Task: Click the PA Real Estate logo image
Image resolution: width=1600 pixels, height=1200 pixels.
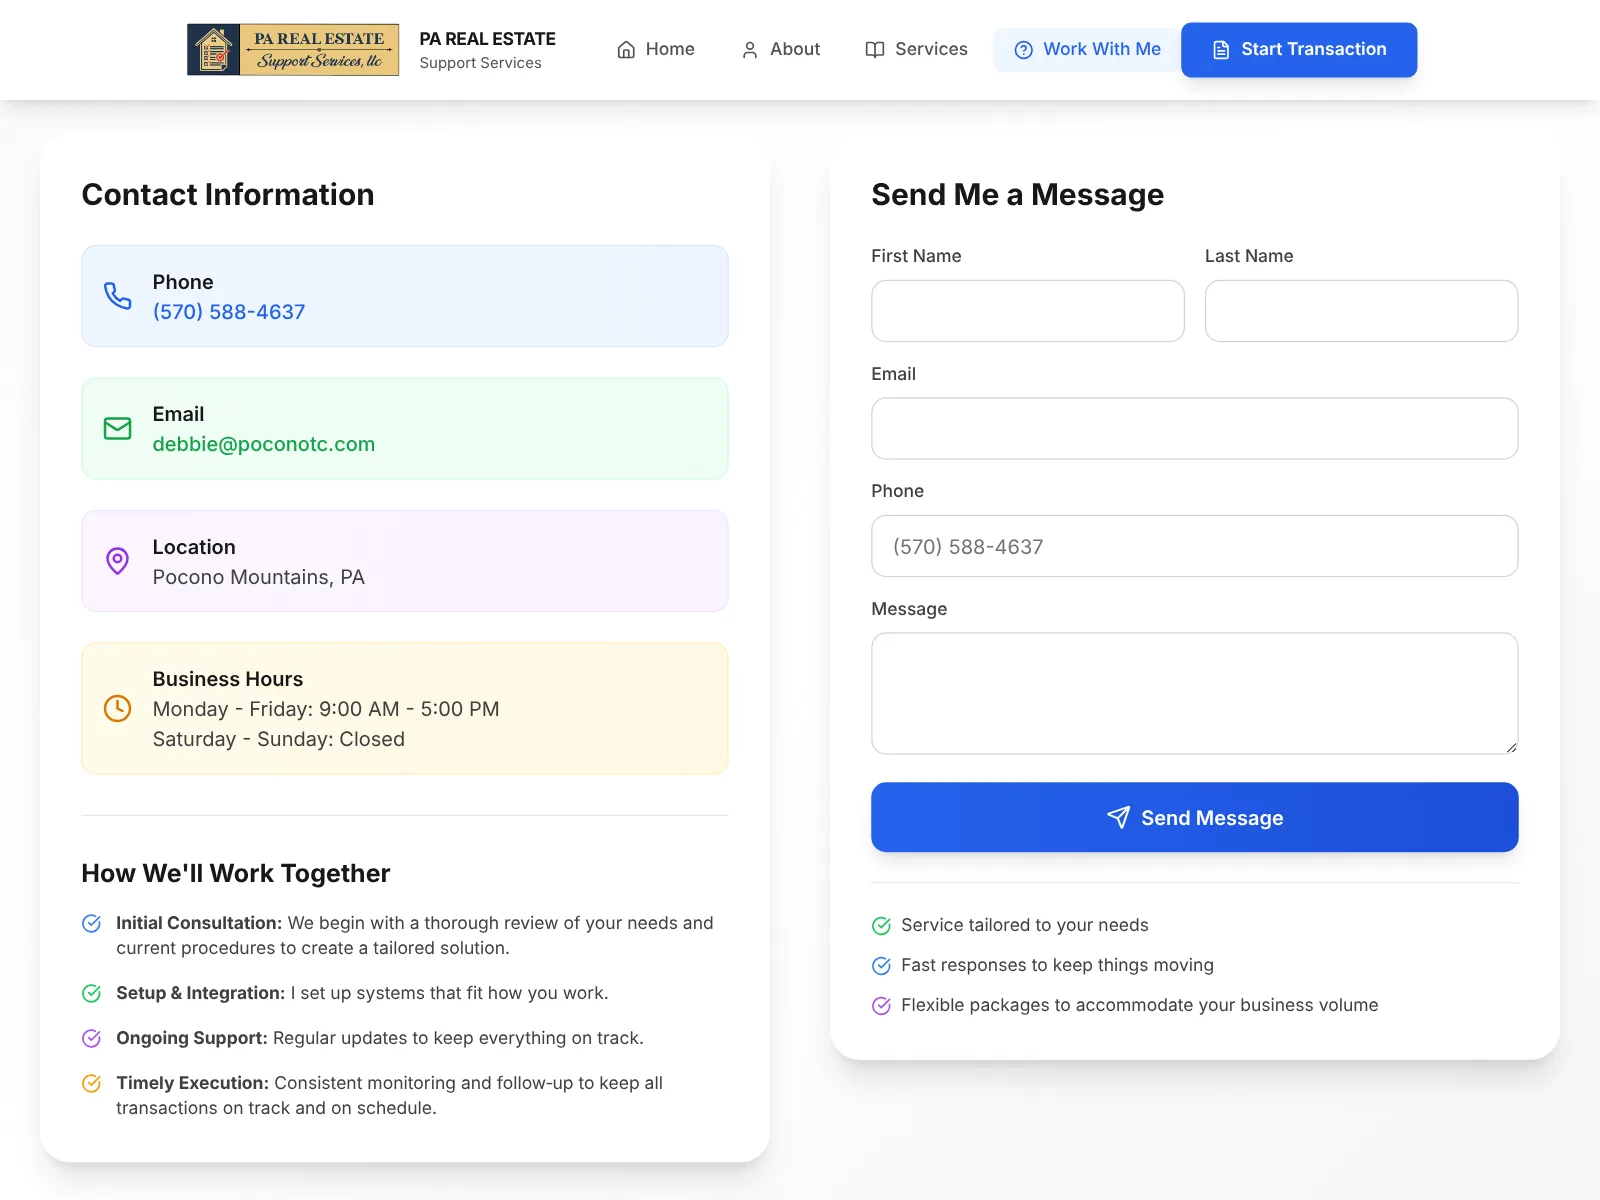Action: [293, 50]
